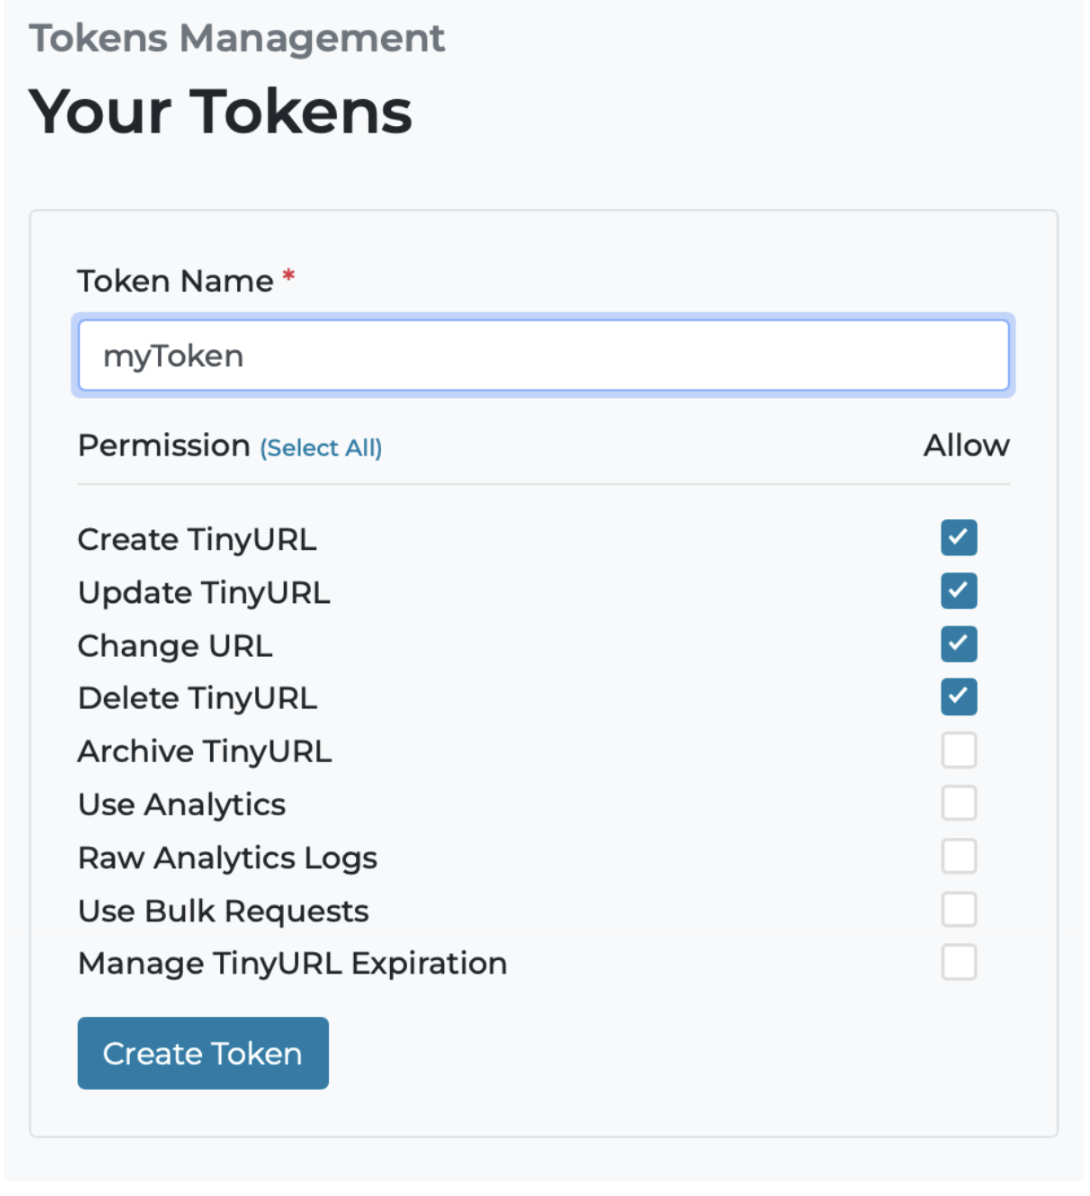Enable Use Bulk Requests checkbox

pyautogui.click(x=958, y=910)
